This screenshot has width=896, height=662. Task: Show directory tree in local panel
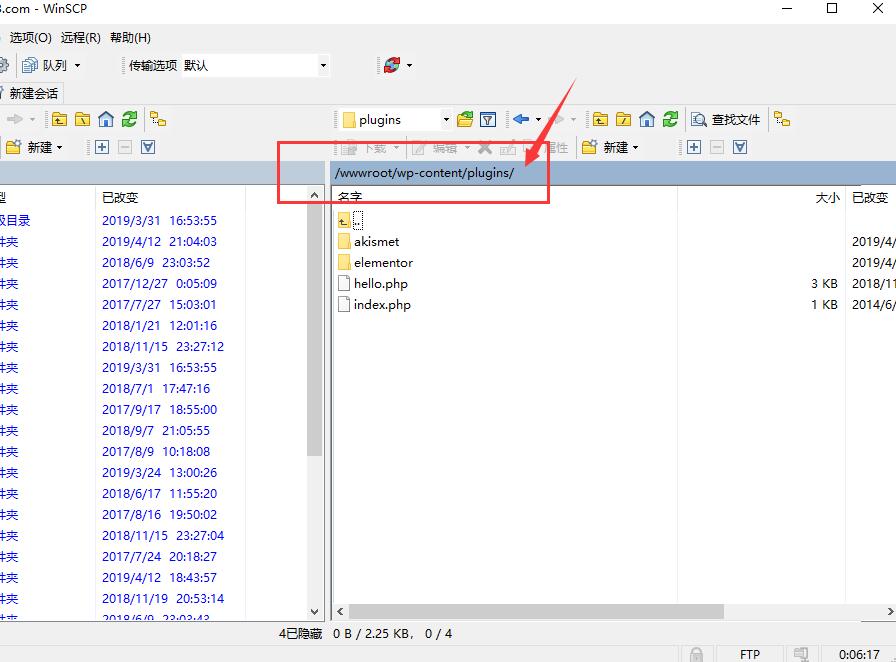[158, 119]
